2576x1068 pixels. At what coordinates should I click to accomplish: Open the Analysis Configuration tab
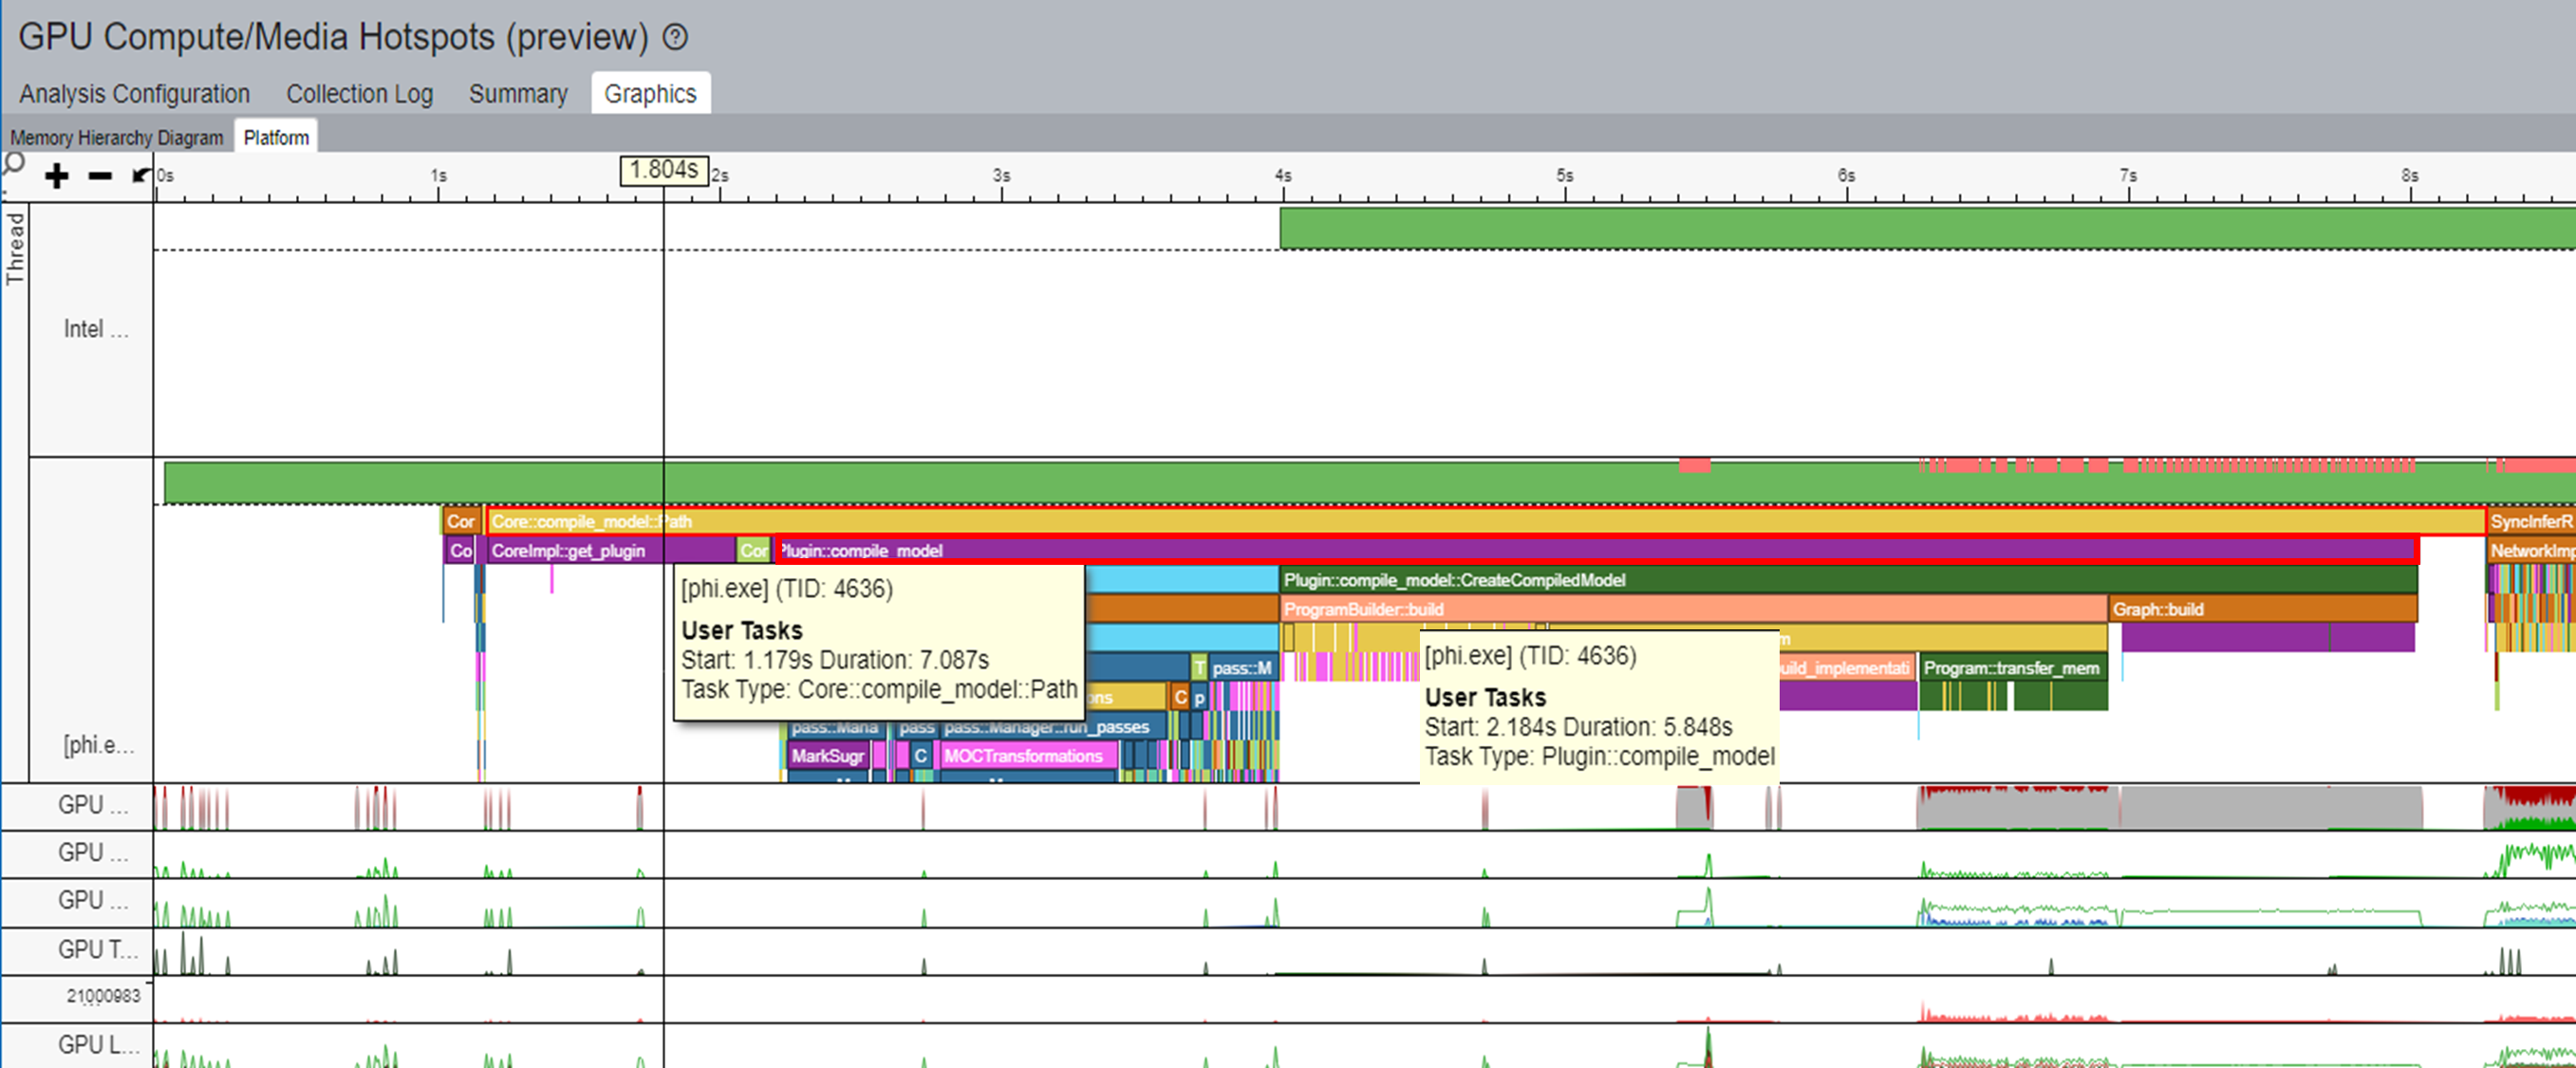(134, 94)
